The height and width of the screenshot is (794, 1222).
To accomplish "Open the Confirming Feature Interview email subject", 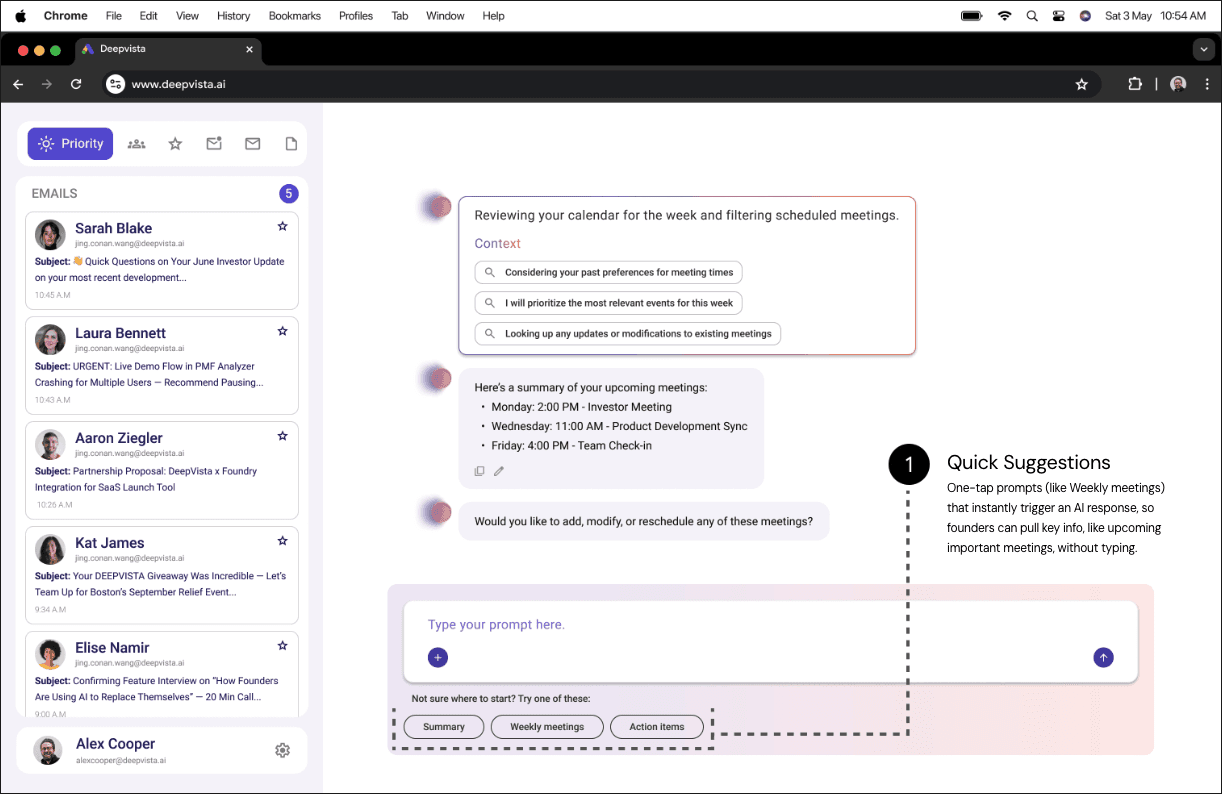I will [x=157, y=689].
